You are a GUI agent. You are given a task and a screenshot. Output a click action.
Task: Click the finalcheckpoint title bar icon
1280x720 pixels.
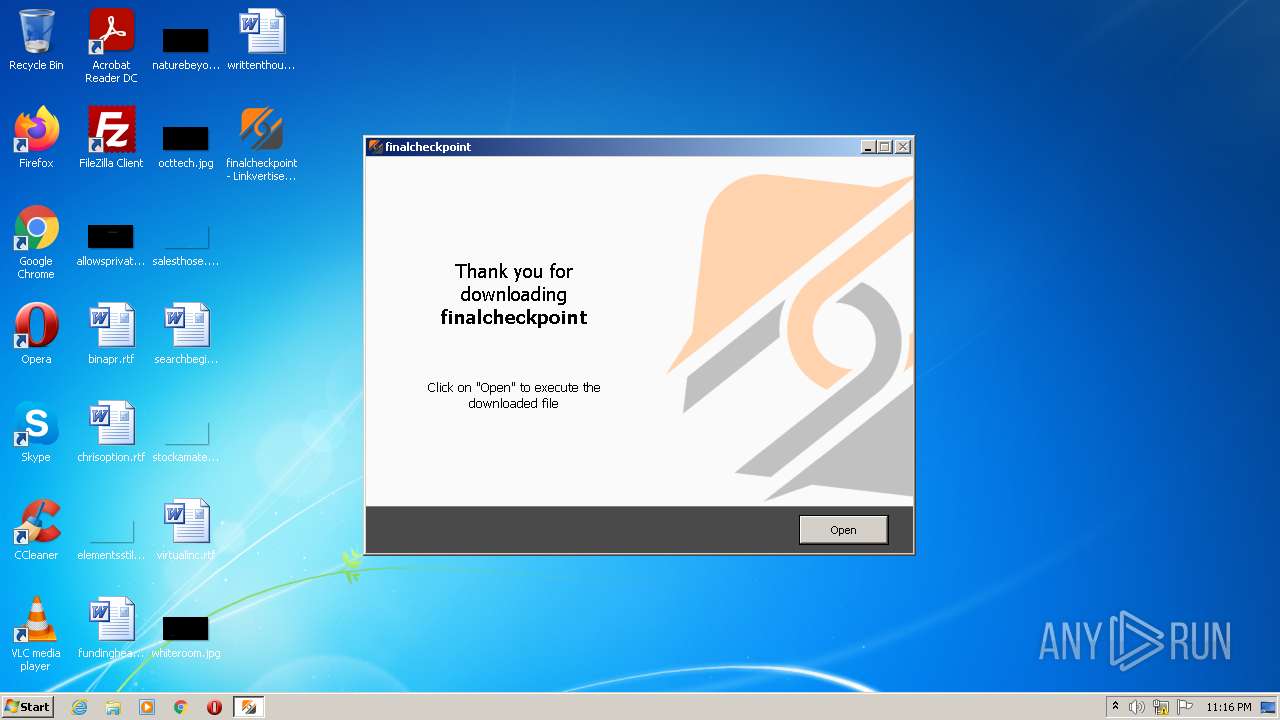376,147
